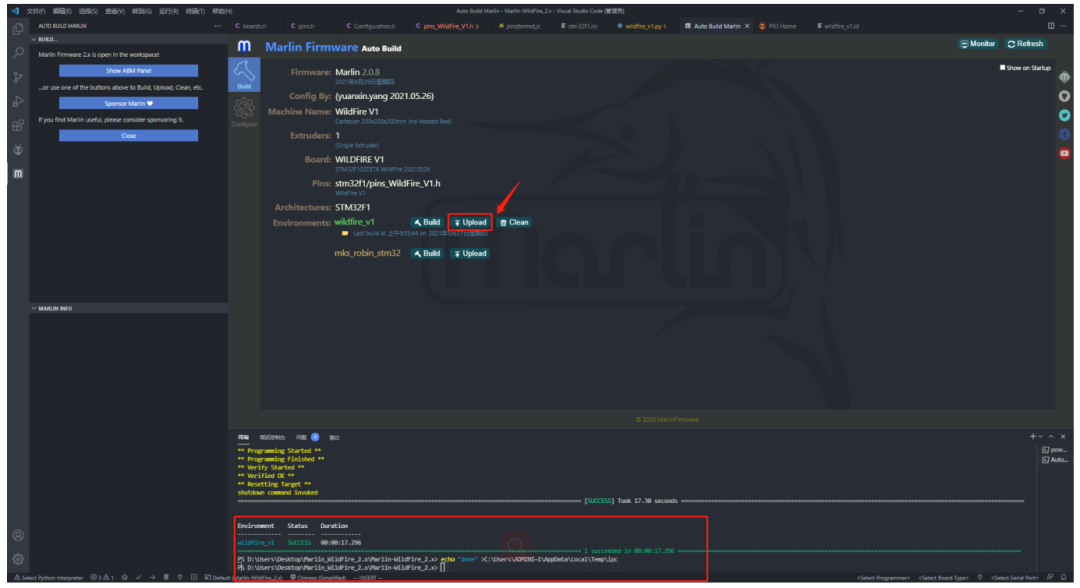Image resolution: width=1080 pixels, height=588 pixels.
Task: Split the editor to the right
Action: (x=1051, y=26)
